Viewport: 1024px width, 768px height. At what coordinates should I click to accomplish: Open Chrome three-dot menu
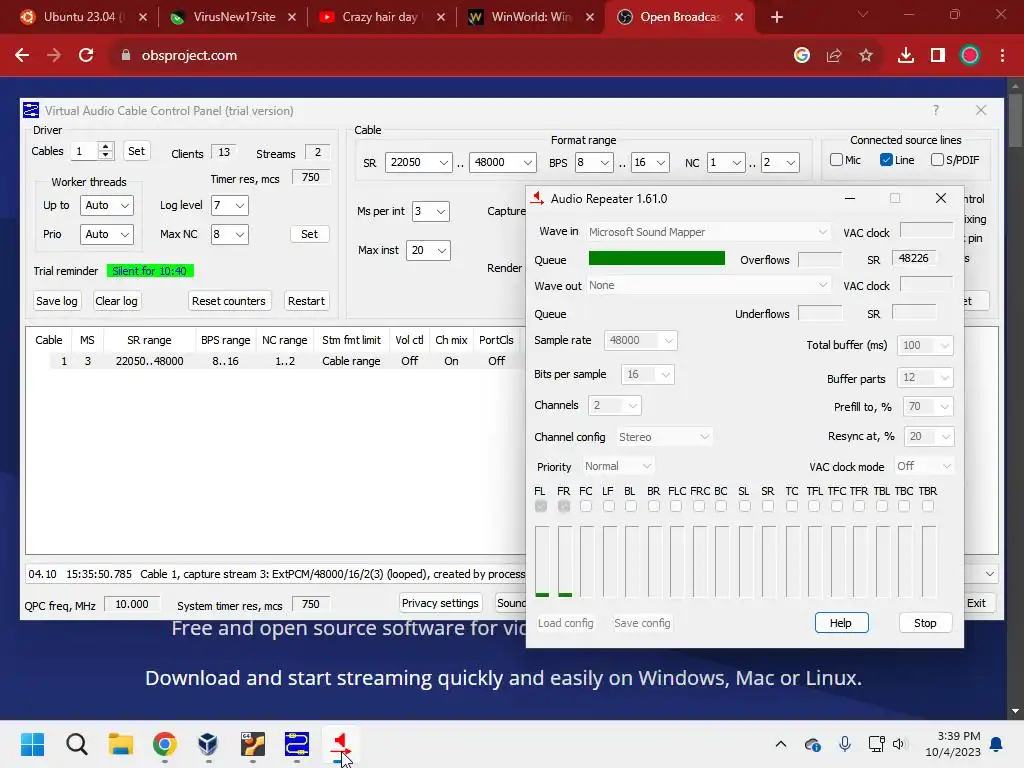[1002, 56]
